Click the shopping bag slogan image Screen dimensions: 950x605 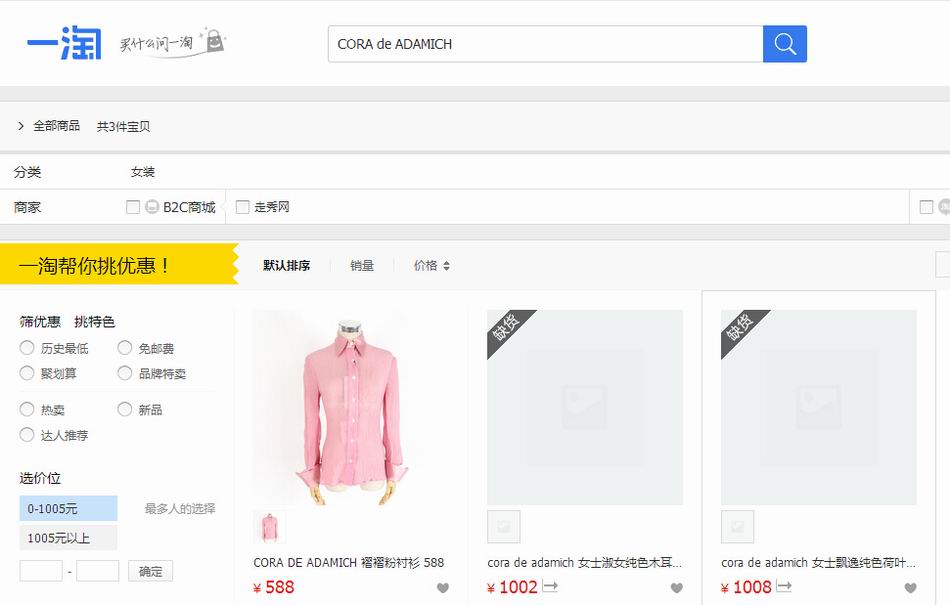(172, 42)
